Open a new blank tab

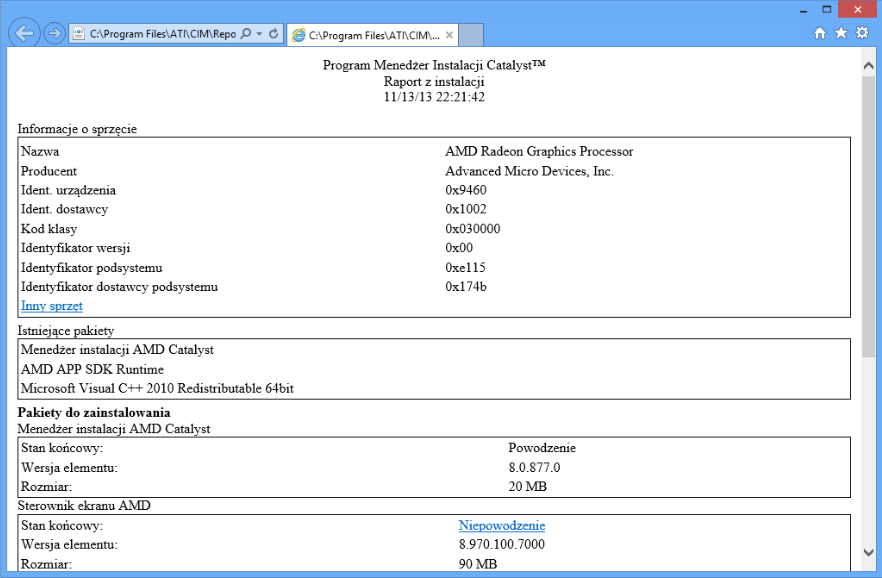(471, 35)
